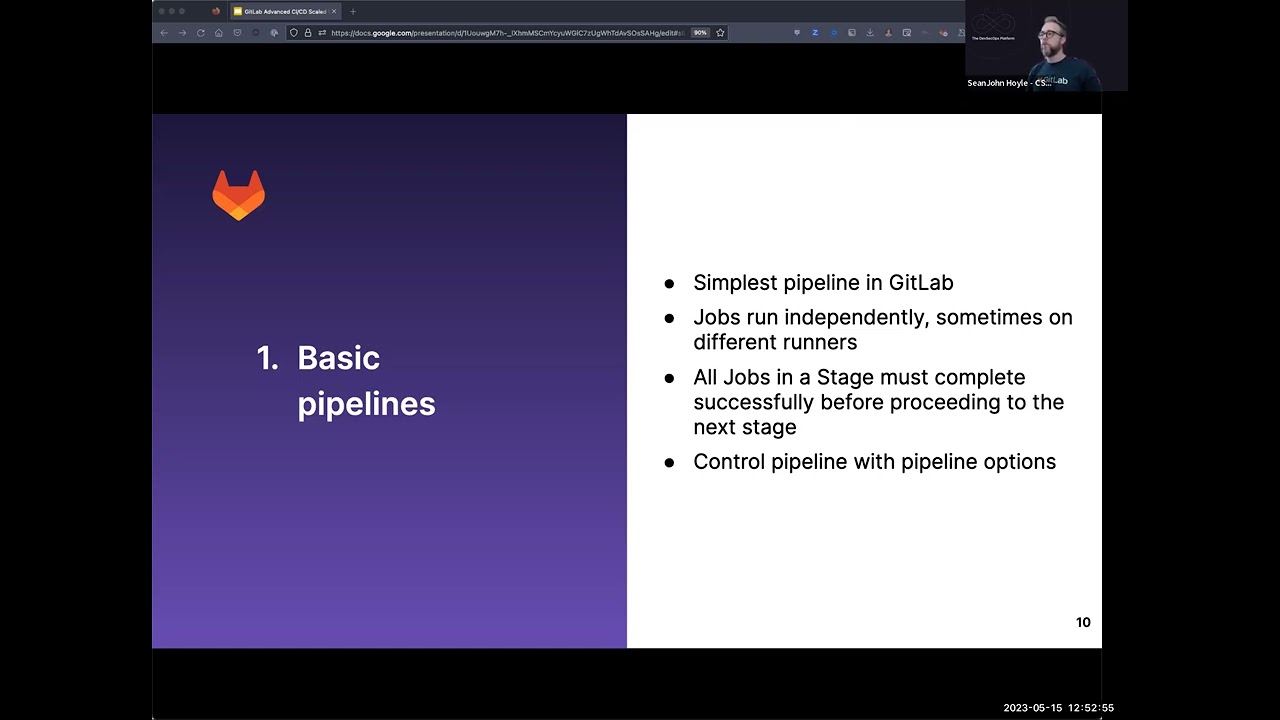Open the downloads arrow icon
Image resolution: width=1280 pixels, height=720 pixels.
[870, 33]
